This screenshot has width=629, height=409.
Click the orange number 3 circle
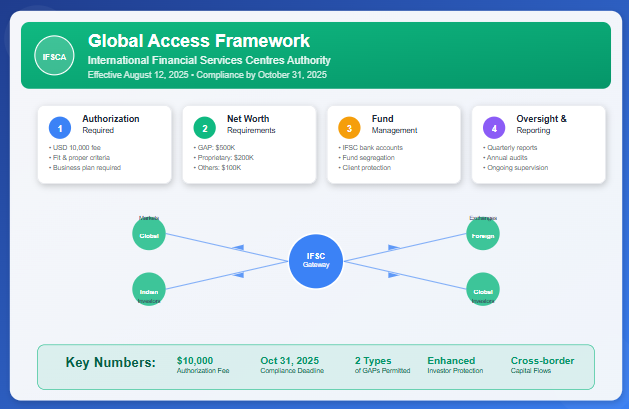[x=349, y=128]
